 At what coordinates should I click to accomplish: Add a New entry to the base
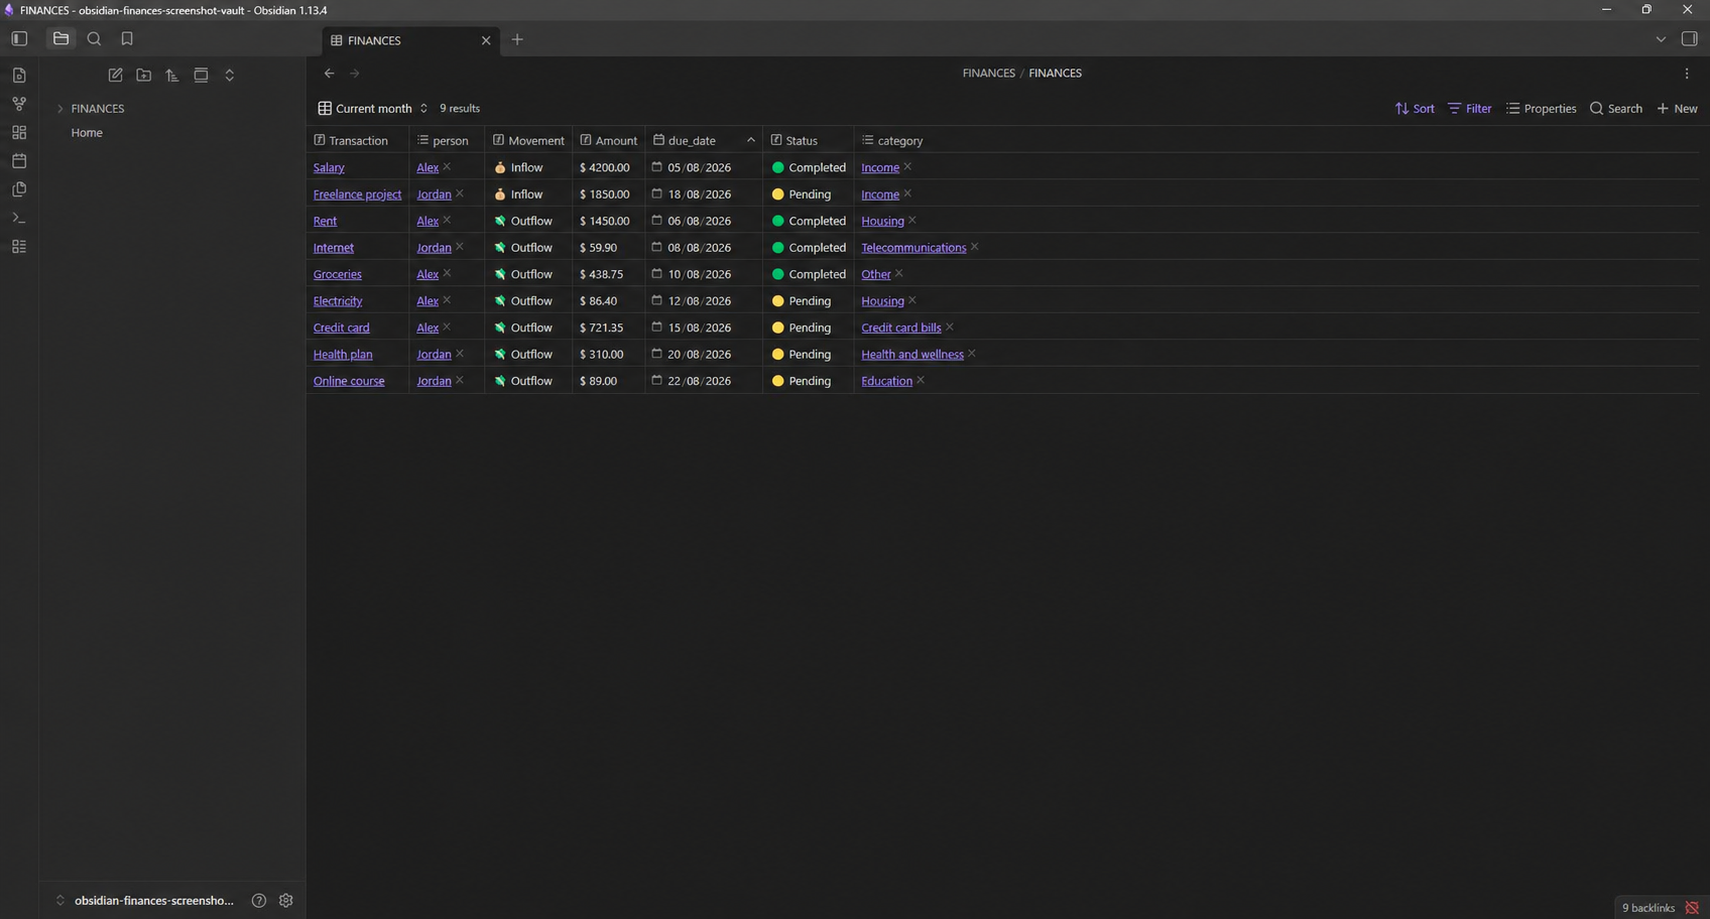(x=1677, y=108)
